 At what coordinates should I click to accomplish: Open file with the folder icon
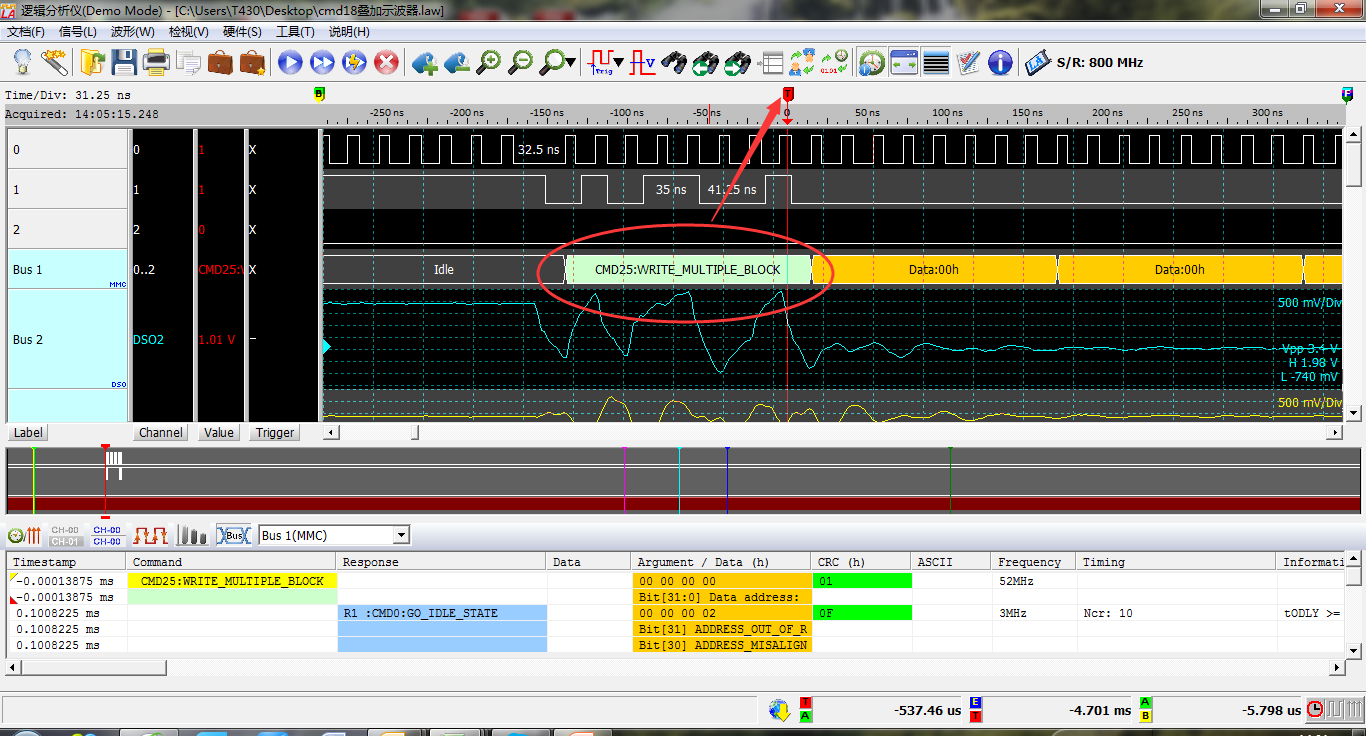[93, 62]
